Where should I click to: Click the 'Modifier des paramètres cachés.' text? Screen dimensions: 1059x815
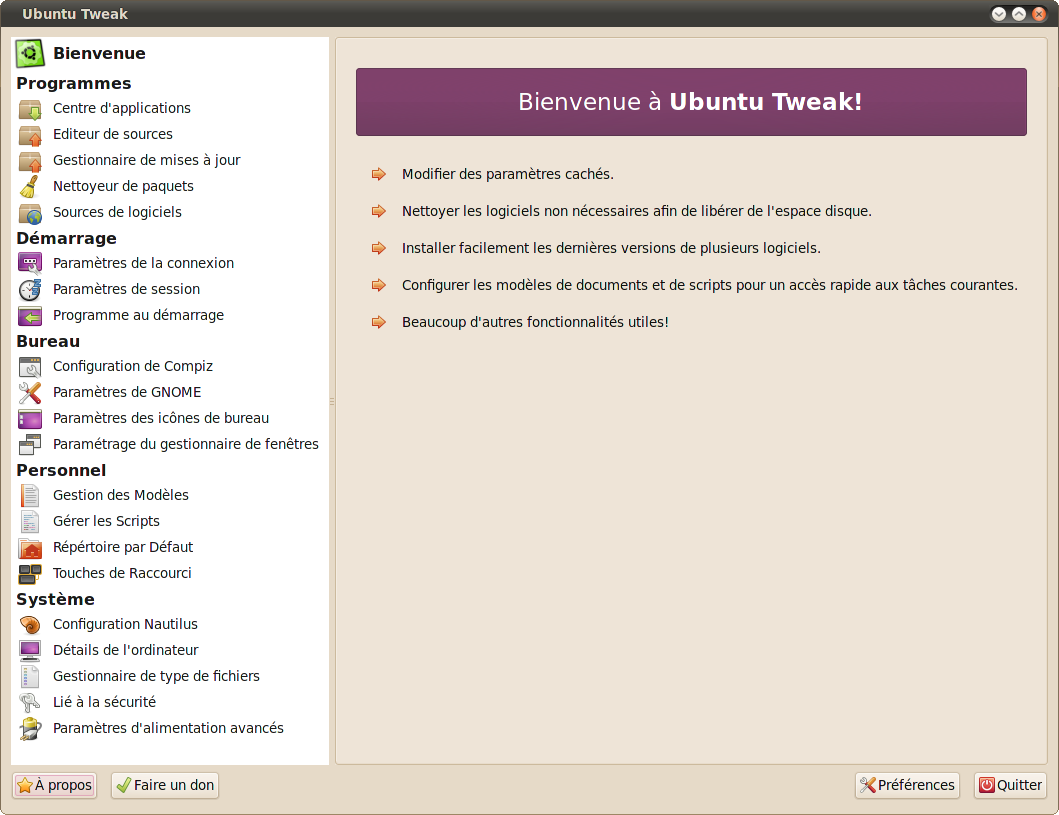click(508, 174)
